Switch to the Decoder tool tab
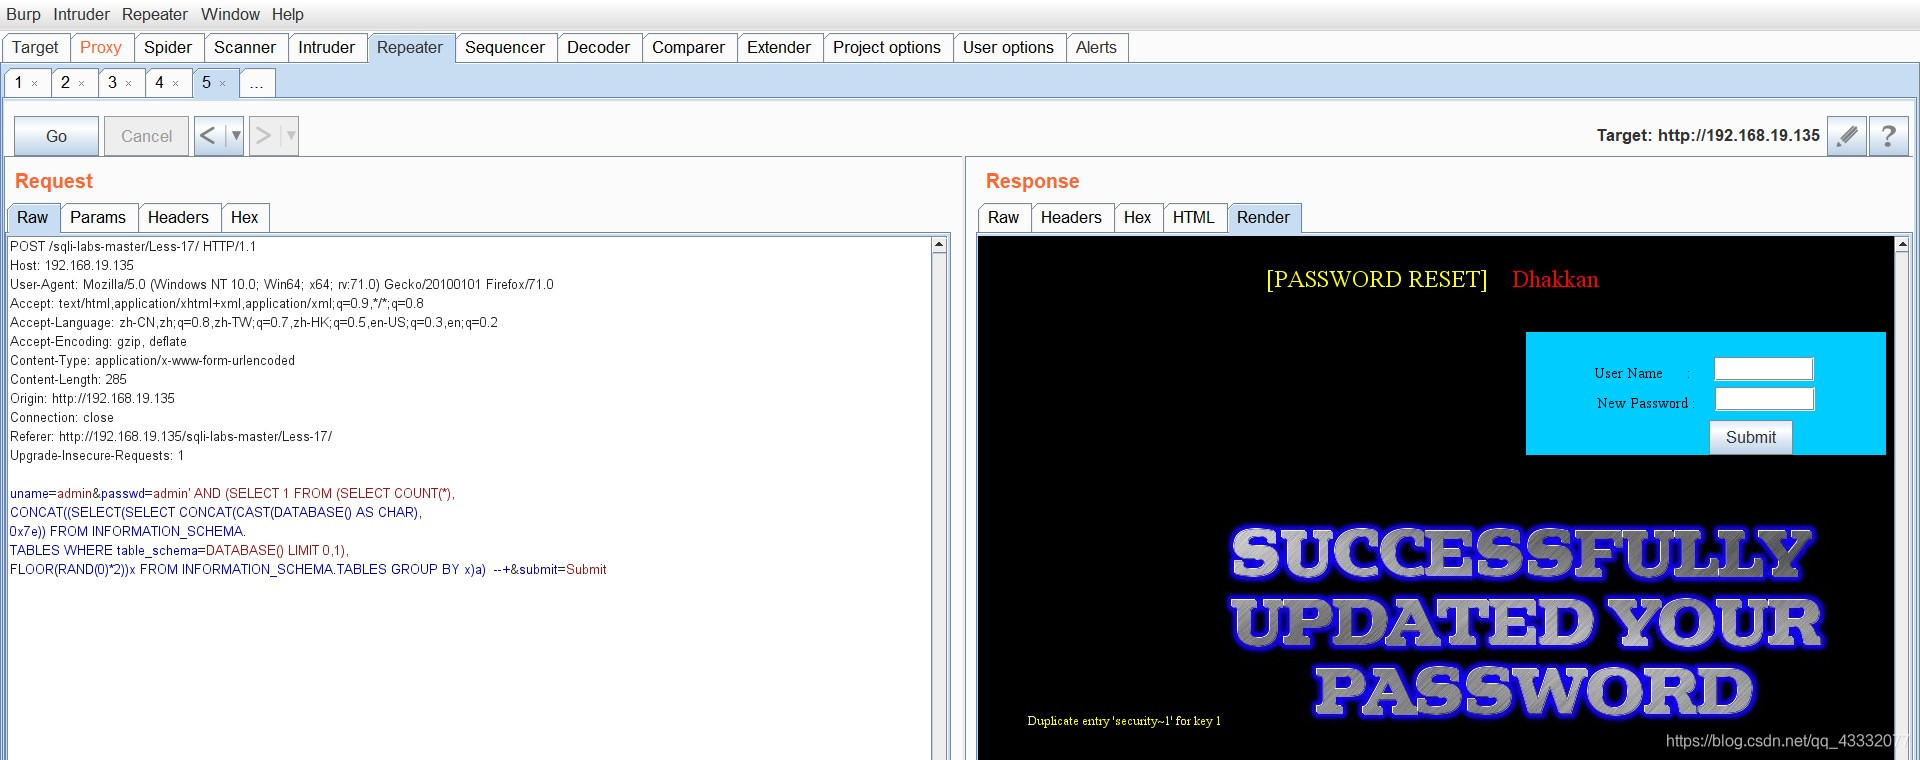Image resolution: width=1920 pixels, height=760 pixels. [599, 47]
